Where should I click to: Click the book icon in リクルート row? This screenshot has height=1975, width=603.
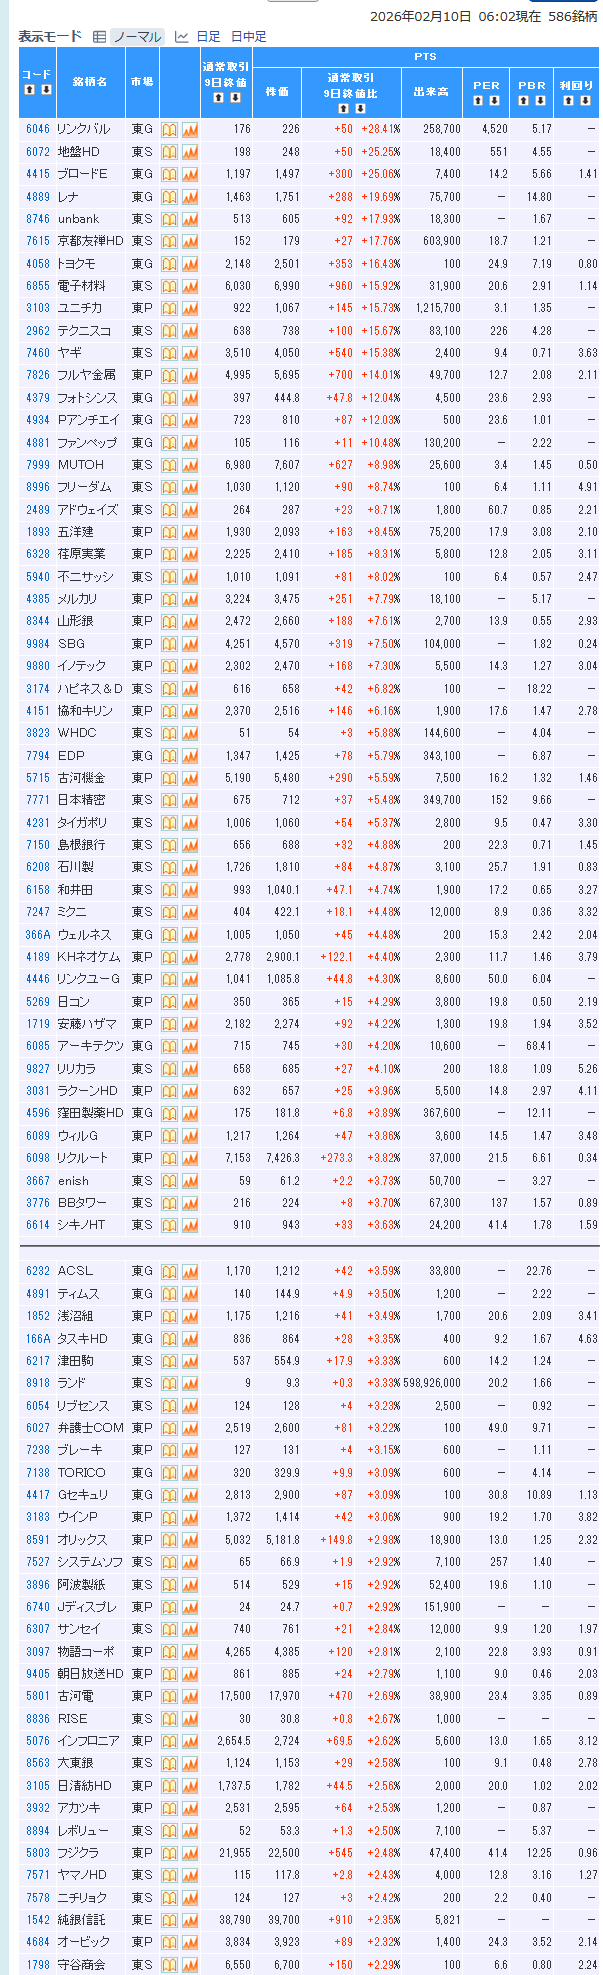(169, 1158)
